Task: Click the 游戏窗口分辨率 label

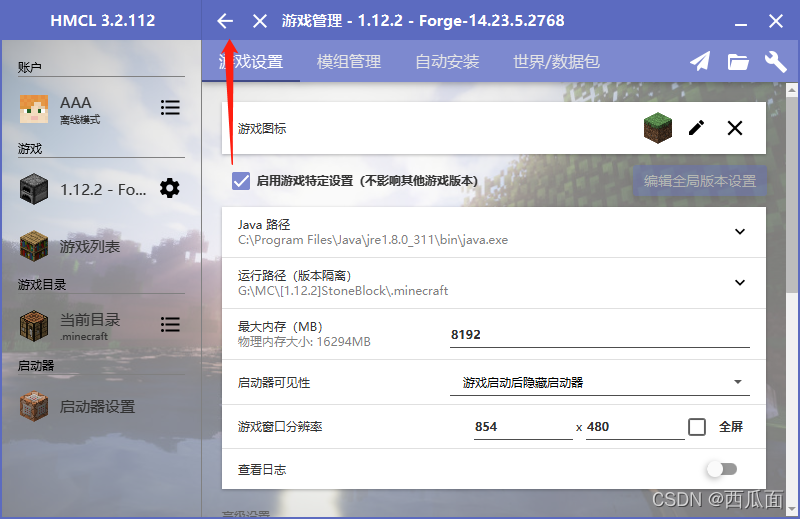Action: pos(280,427)
